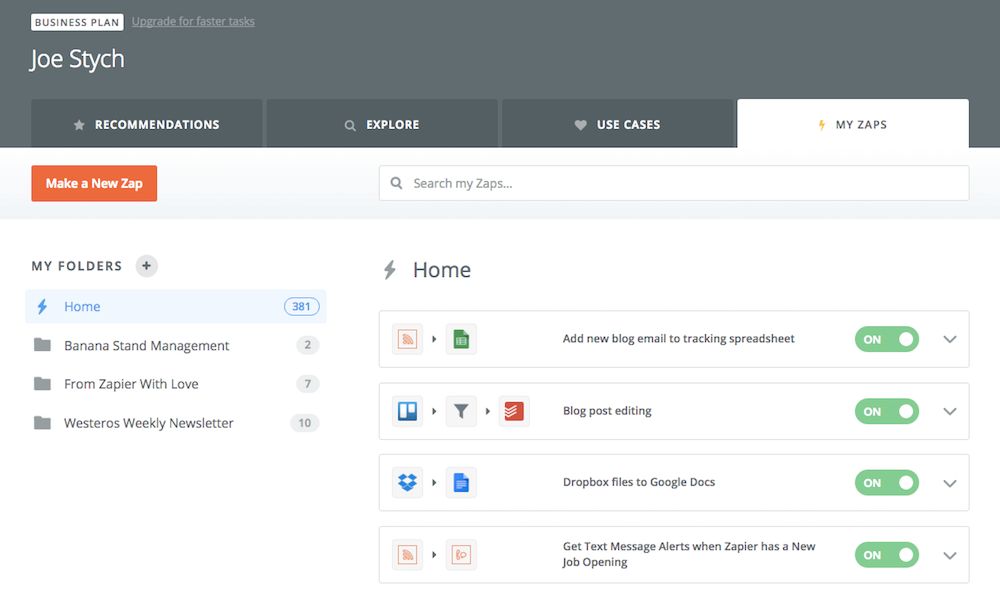Open the Westeros Weekly Newsletter folder
Image resolution: width=1000 pixels, height=593 pixels.
[x=148, y=423]
